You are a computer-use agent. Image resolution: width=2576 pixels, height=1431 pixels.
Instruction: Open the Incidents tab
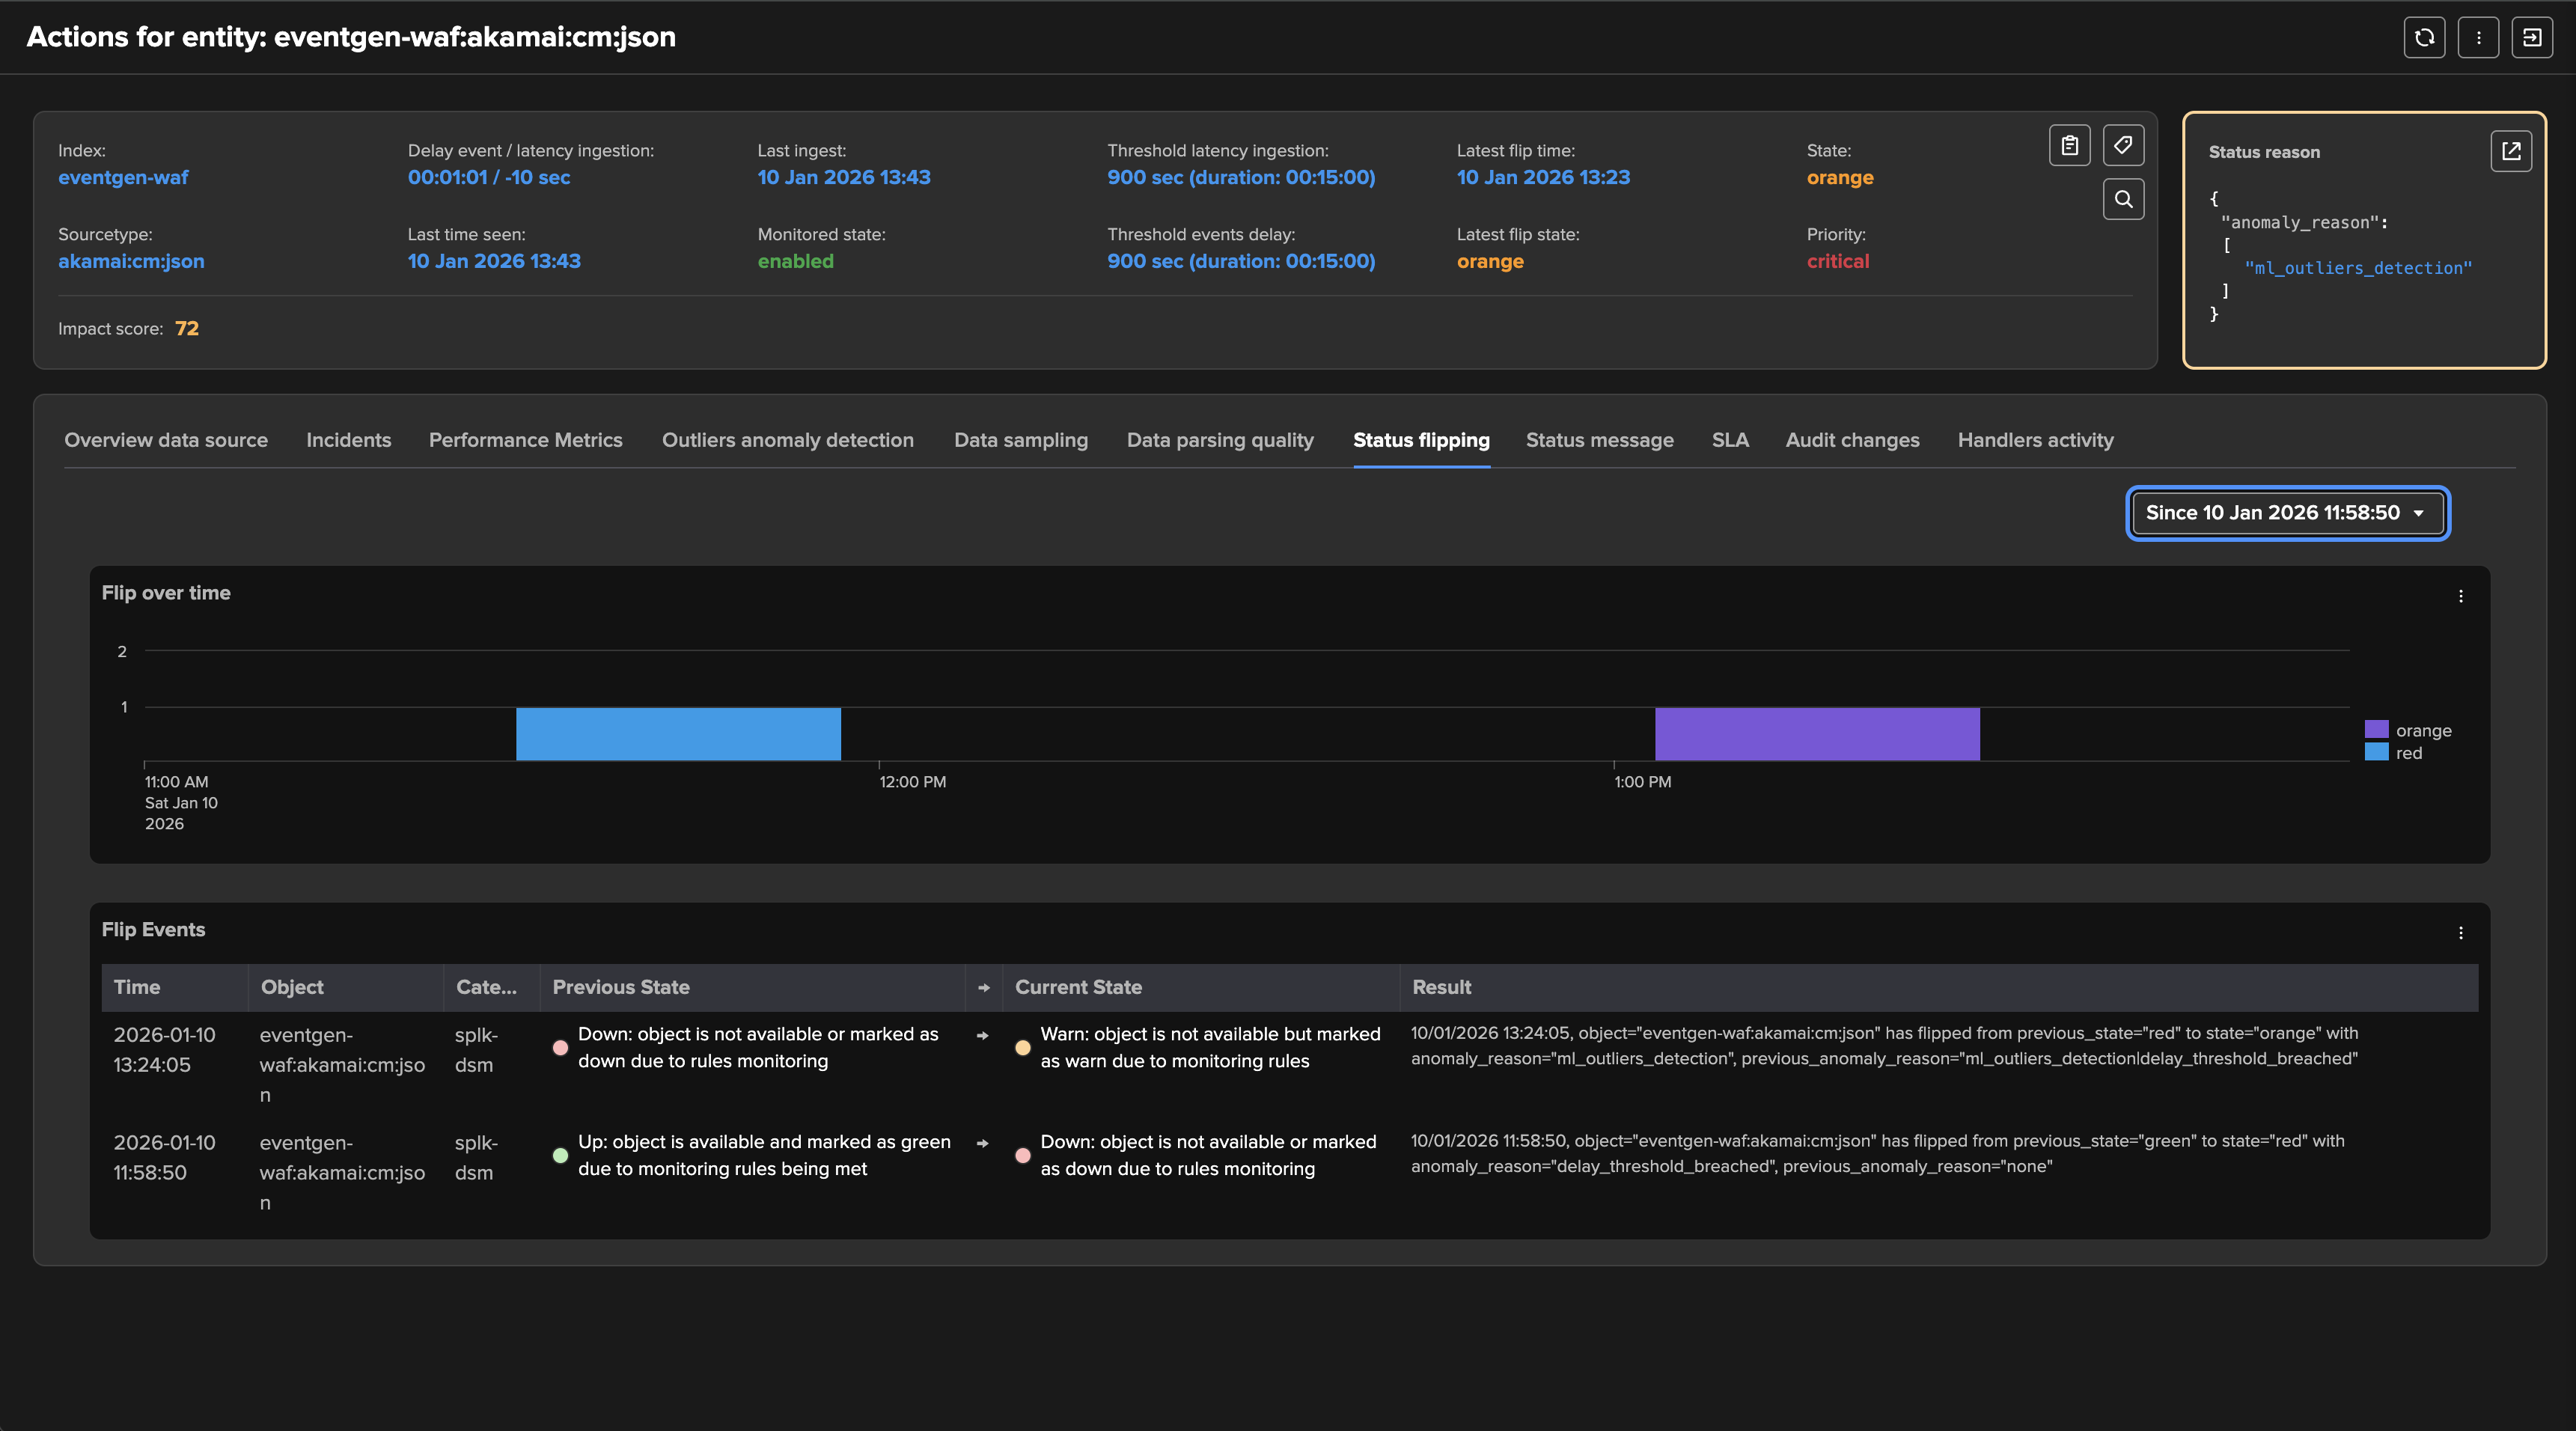[x=348, y=440]
